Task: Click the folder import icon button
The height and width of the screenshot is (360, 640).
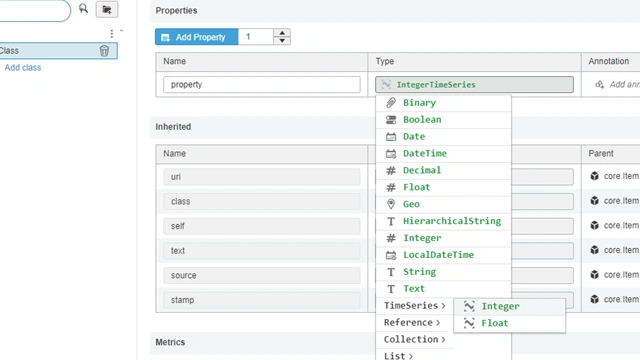Action: [x=107, y=9]
